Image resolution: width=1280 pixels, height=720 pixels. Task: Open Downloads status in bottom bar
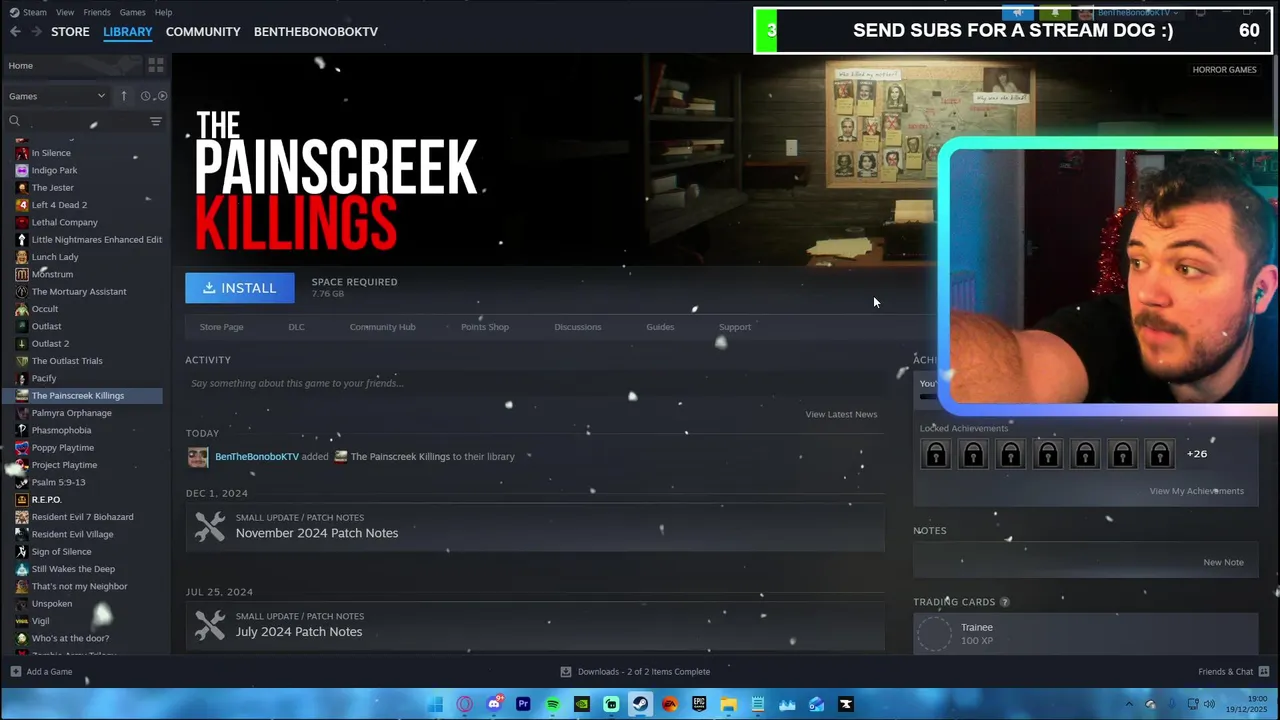pos(635,672)
